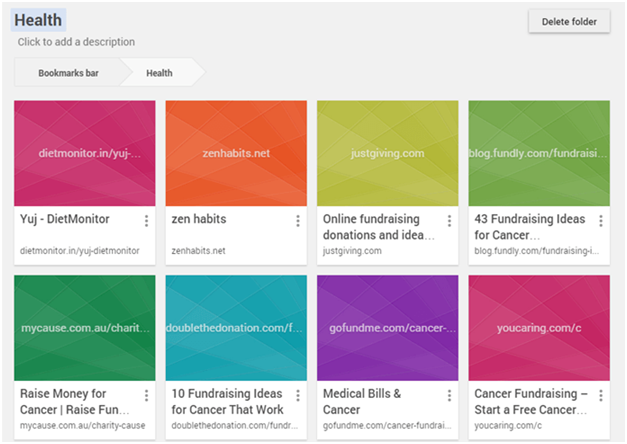Click Online fundraising donations and idea title
The image size is (627, 444).
pyautogui.click(x=378, y=227)
